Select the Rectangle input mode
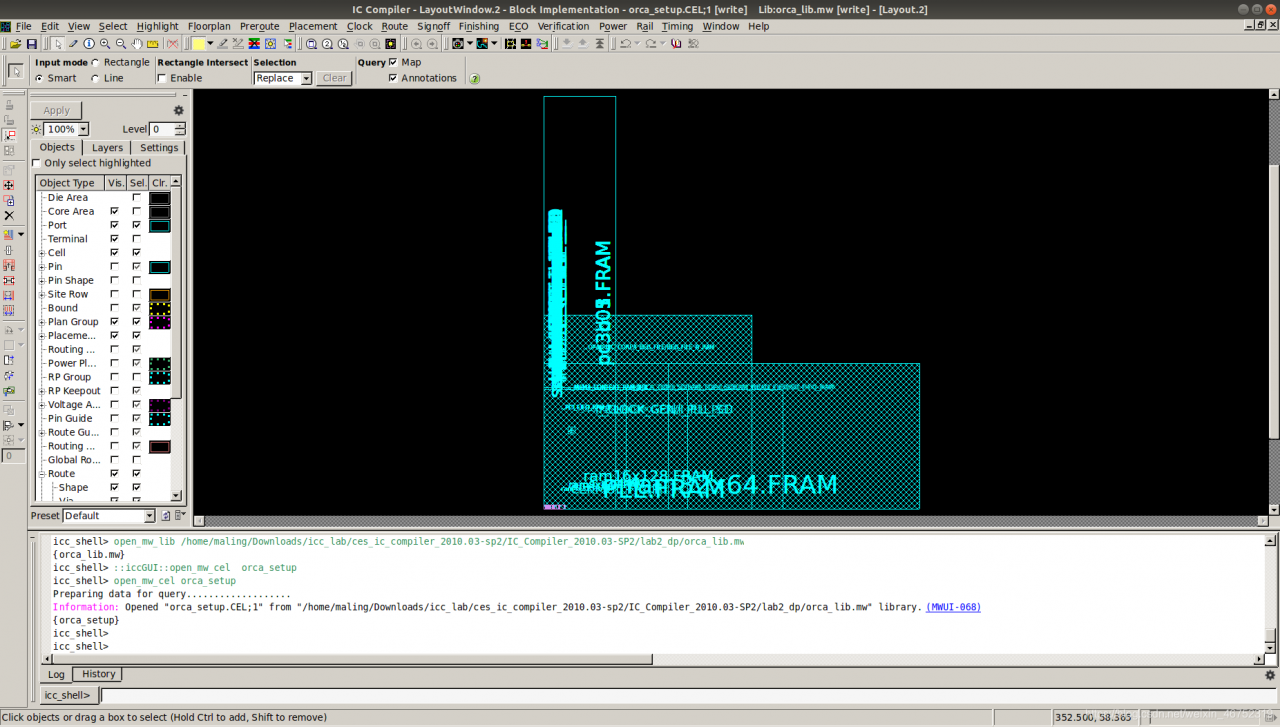Viewport: 1280px width, 727px height. point(96,62)
